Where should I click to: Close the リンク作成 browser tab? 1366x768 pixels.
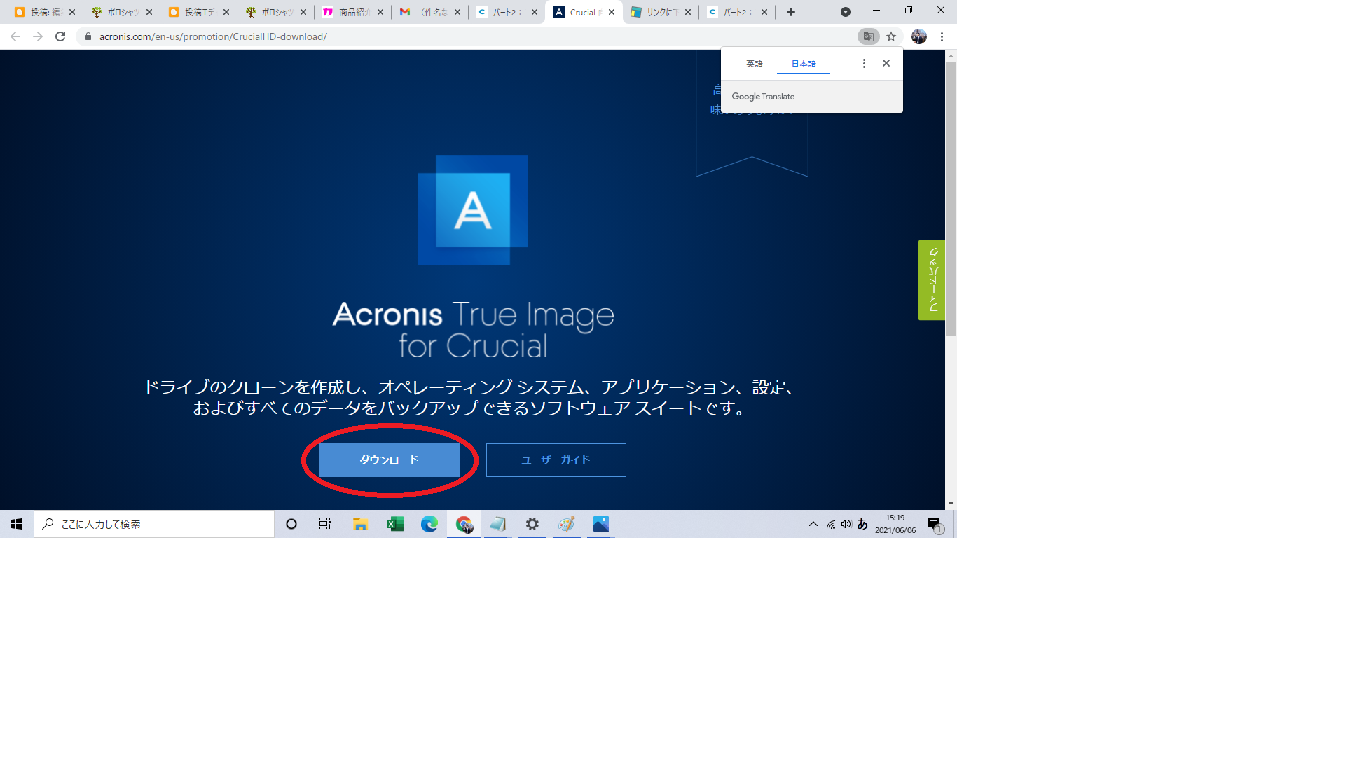pyautogui.click(x=687, y=12)
